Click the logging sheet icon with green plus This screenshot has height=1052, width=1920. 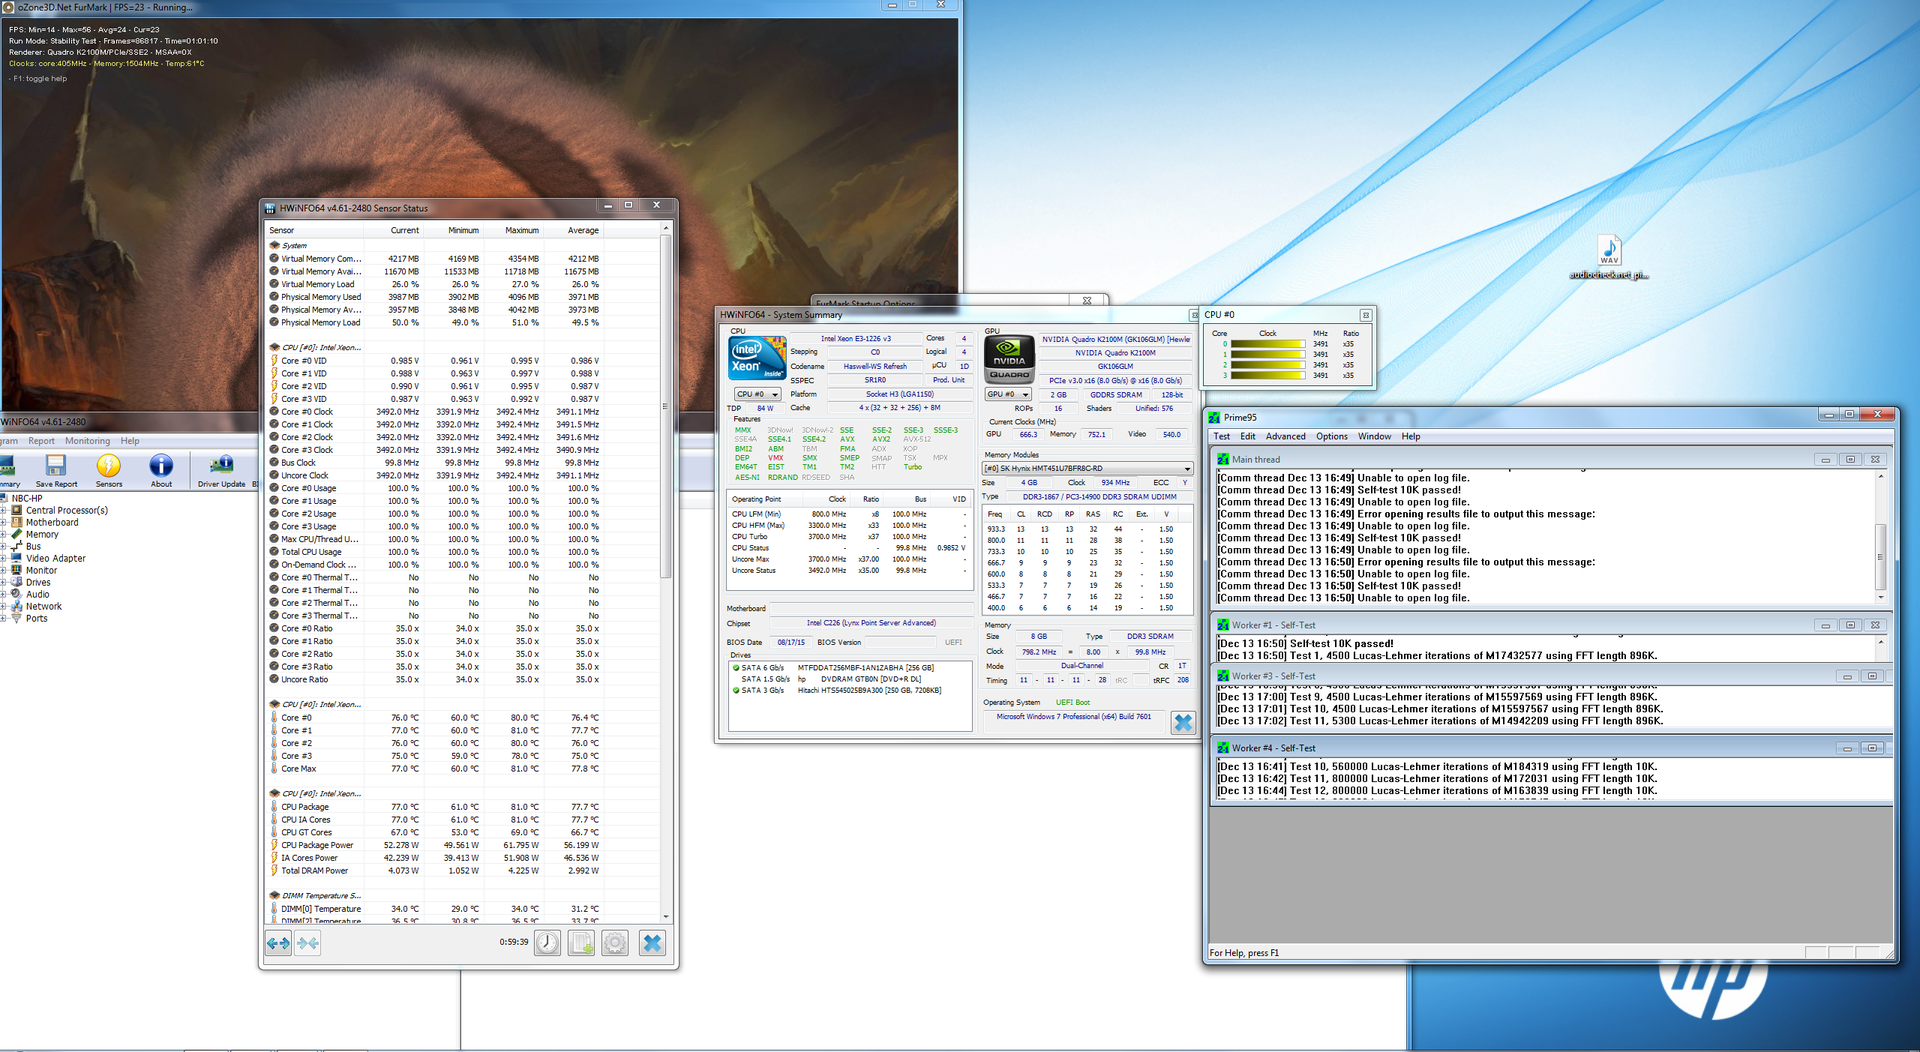pos(581,943)
